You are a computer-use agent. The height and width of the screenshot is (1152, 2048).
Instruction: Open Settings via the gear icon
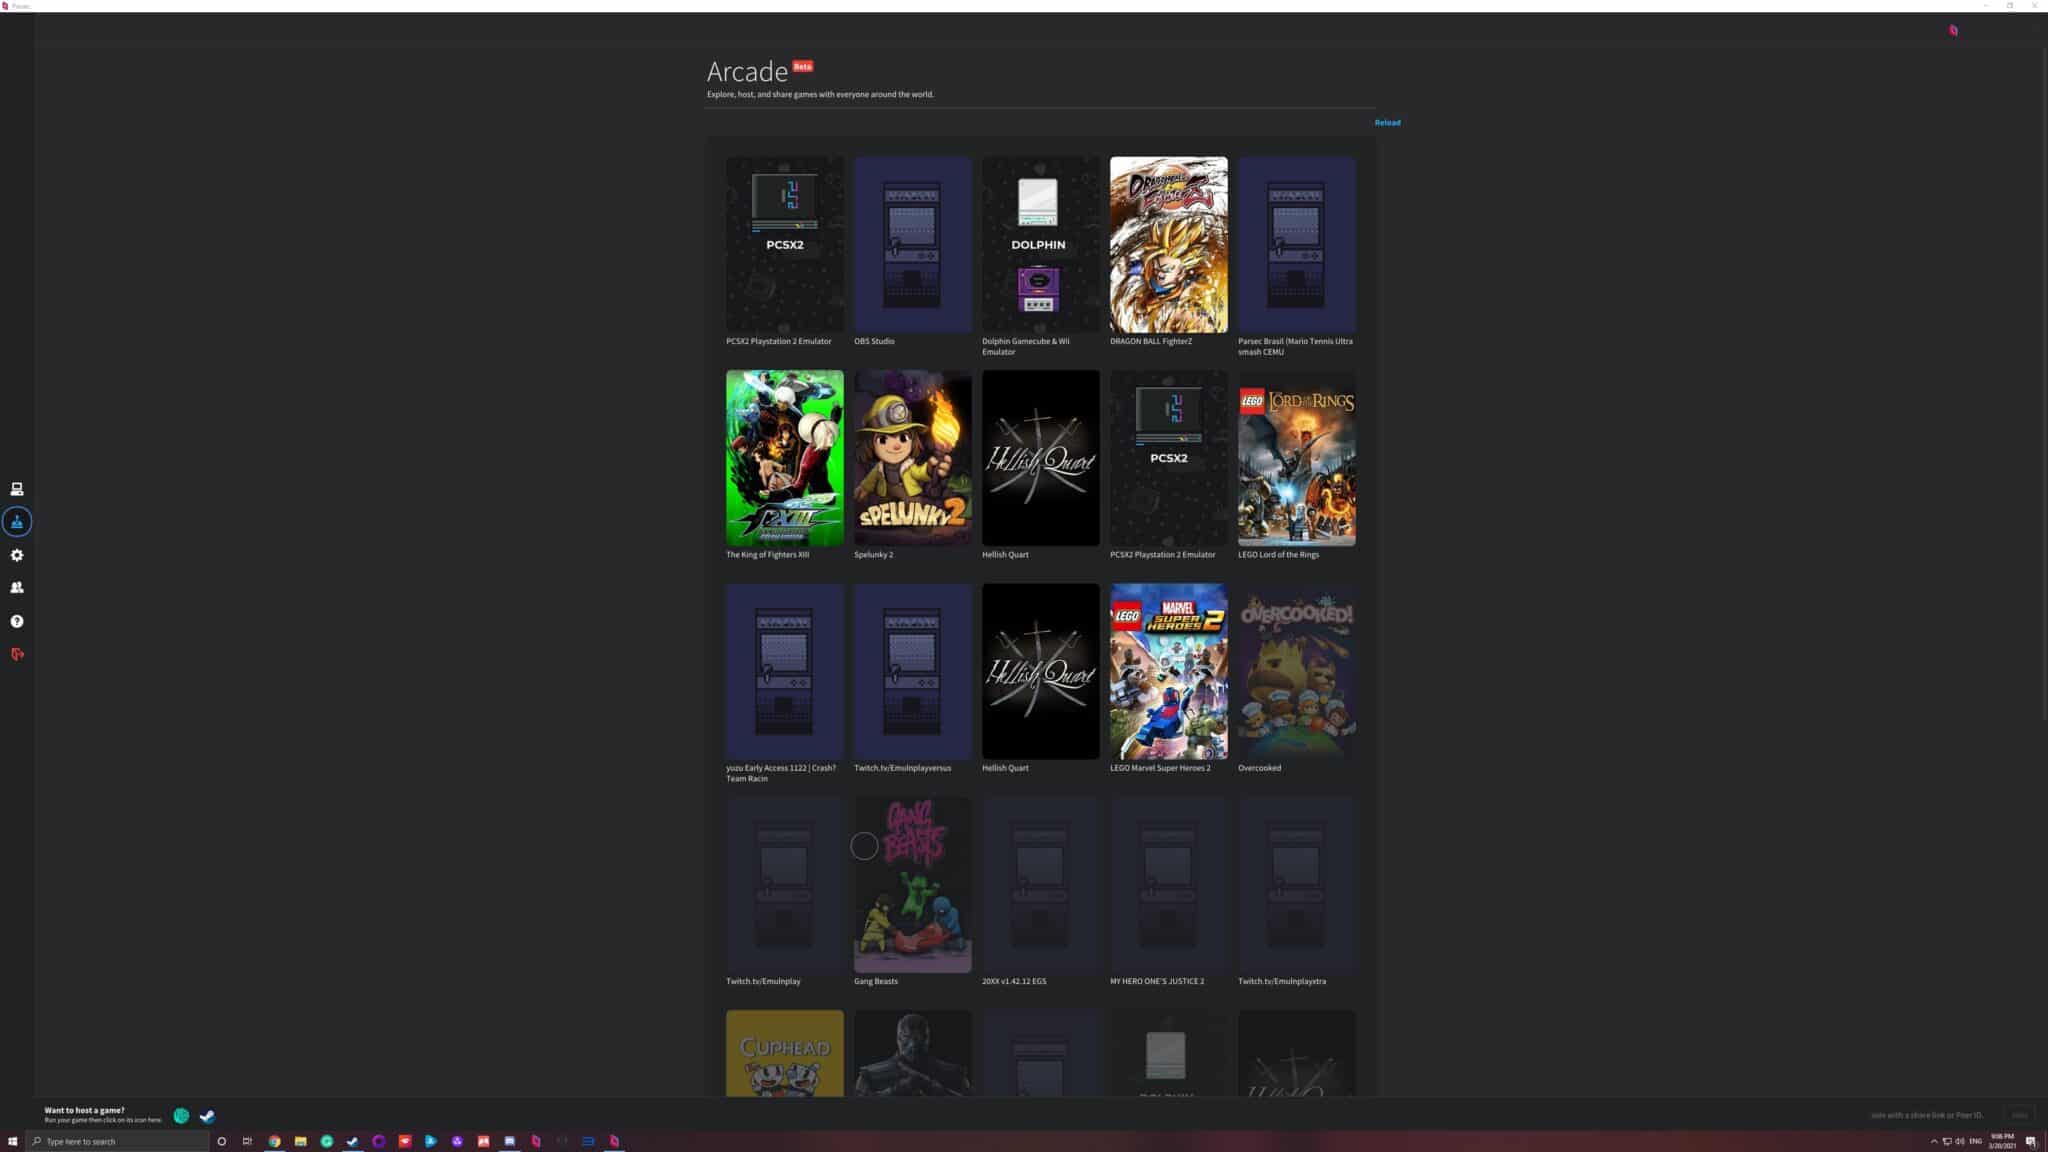[17, 555]
